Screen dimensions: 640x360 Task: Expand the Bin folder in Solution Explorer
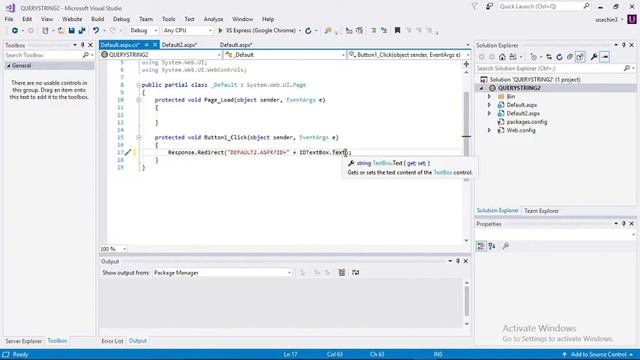pos(489,97)
